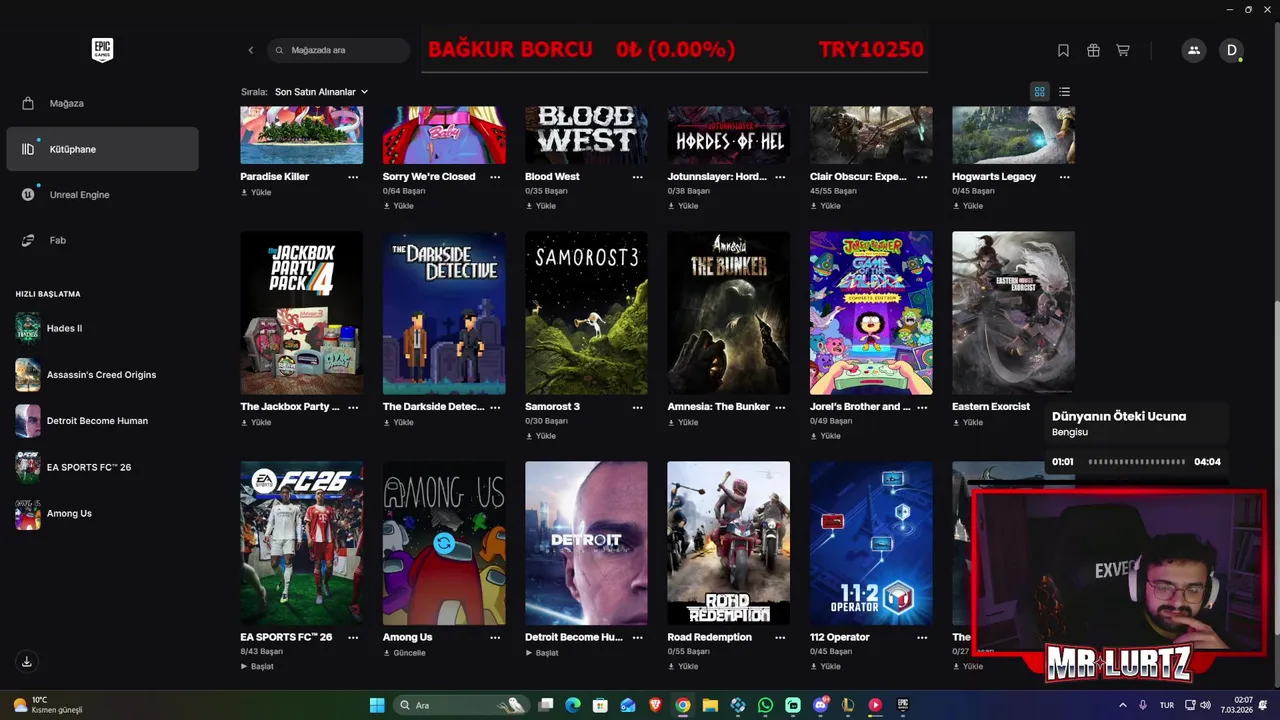Open the downloads icon in the sidebar
Viewport: 1280px width, 720px height.
(27, 661)
